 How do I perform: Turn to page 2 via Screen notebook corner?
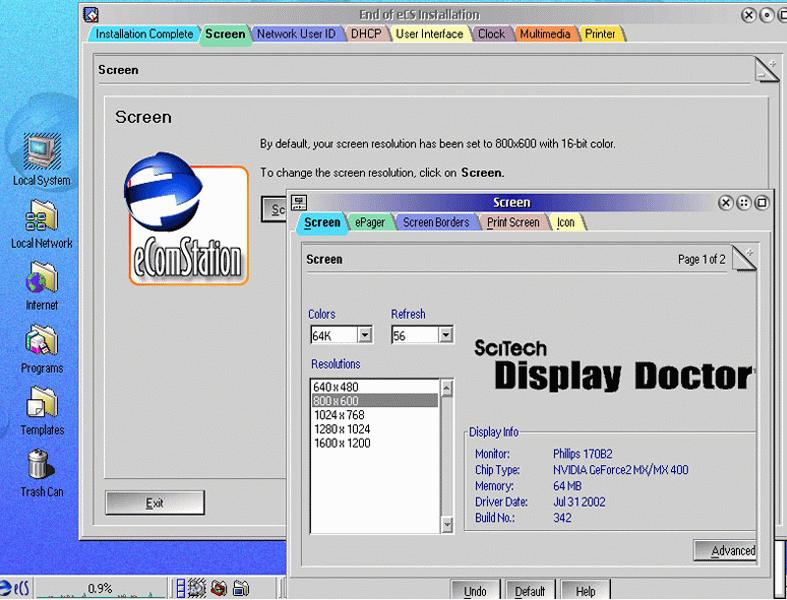point(744,259)
